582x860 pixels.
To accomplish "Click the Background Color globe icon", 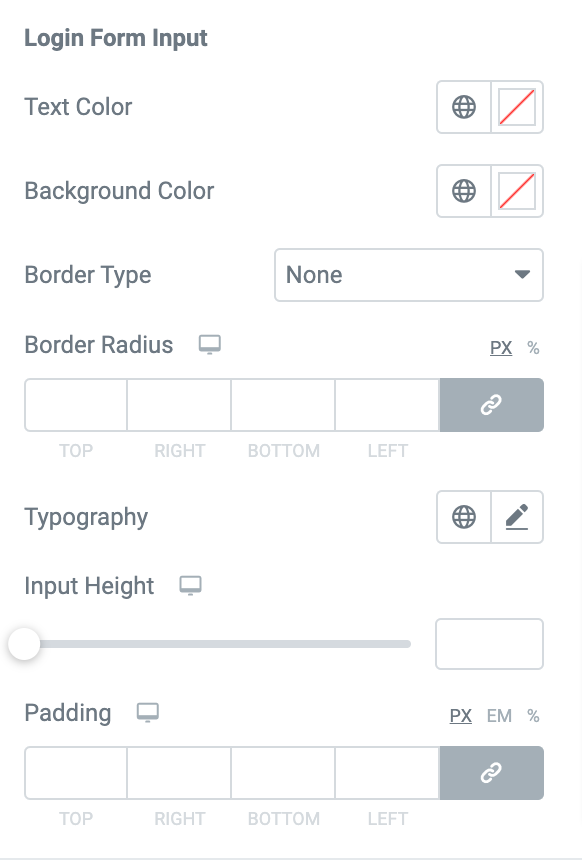I will coord(464,190).
